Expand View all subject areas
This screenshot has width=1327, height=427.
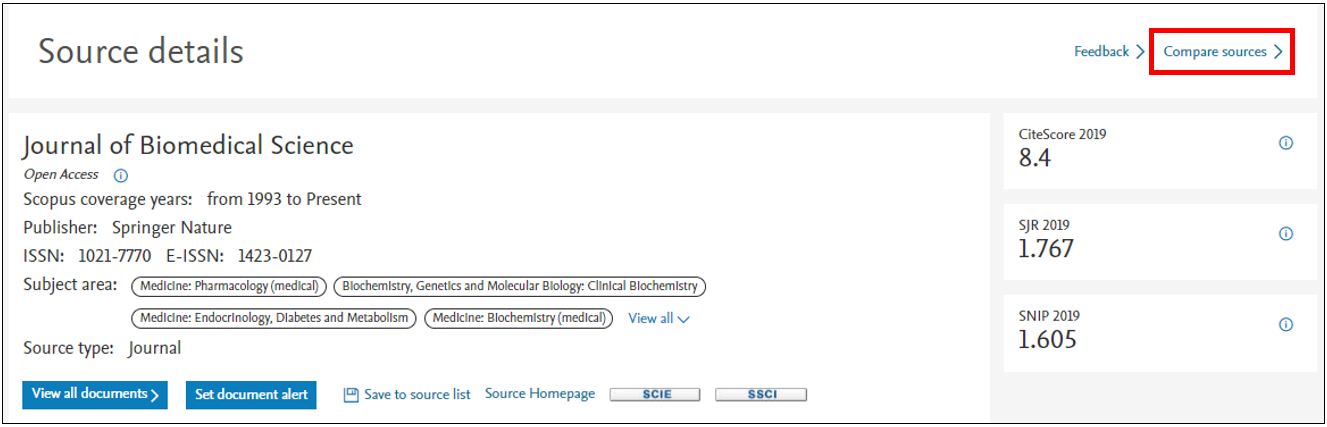click(x=659, y=318)
